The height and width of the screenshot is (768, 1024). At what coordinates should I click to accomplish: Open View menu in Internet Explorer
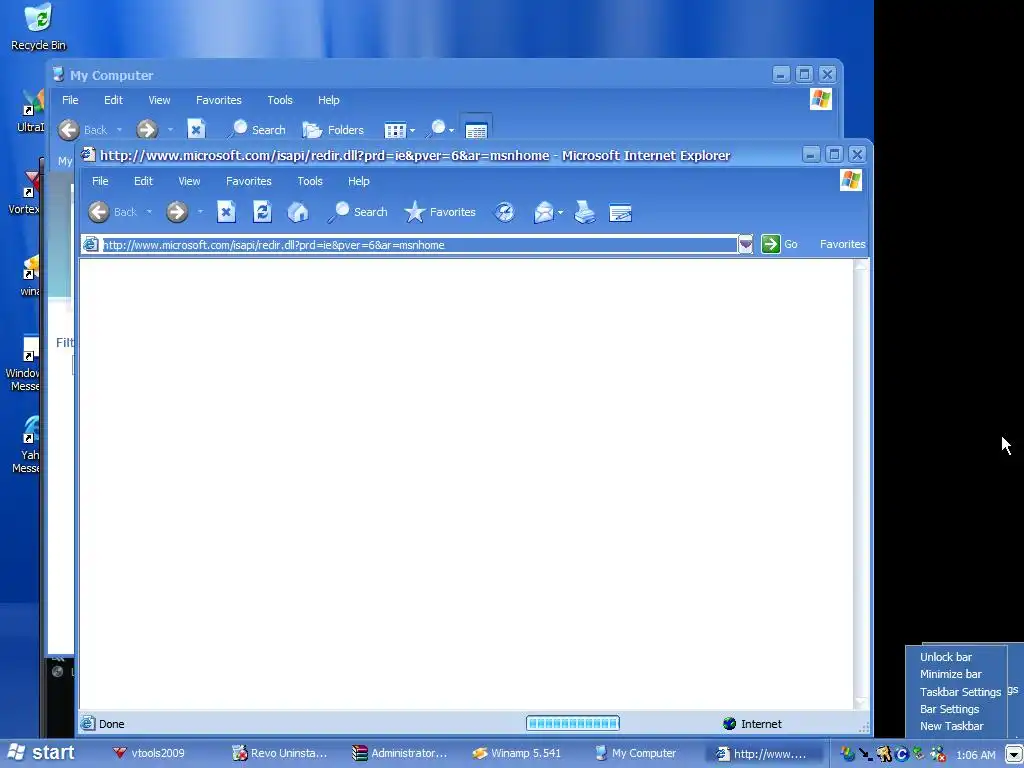189,181
